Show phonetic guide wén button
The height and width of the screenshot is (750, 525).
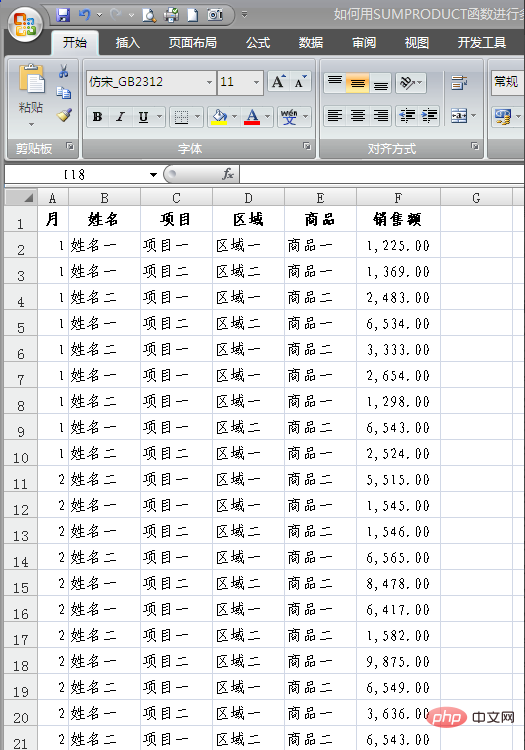(289, 117)
